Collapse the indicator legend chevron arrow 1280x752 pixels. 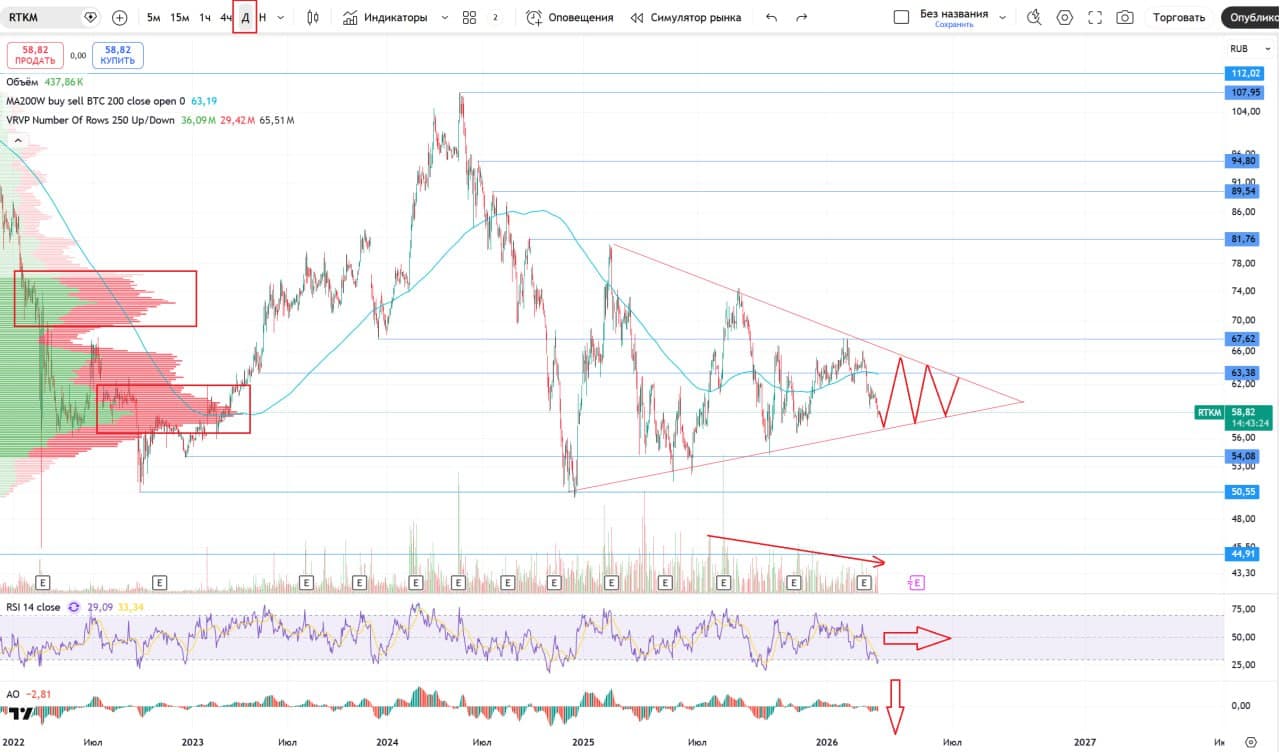pyautogui.click(x=17, y=141)
